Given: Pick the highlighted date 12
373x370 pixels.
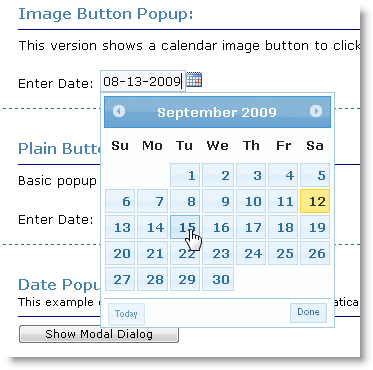Looking at the screenshot, I should tap(315, 201).
